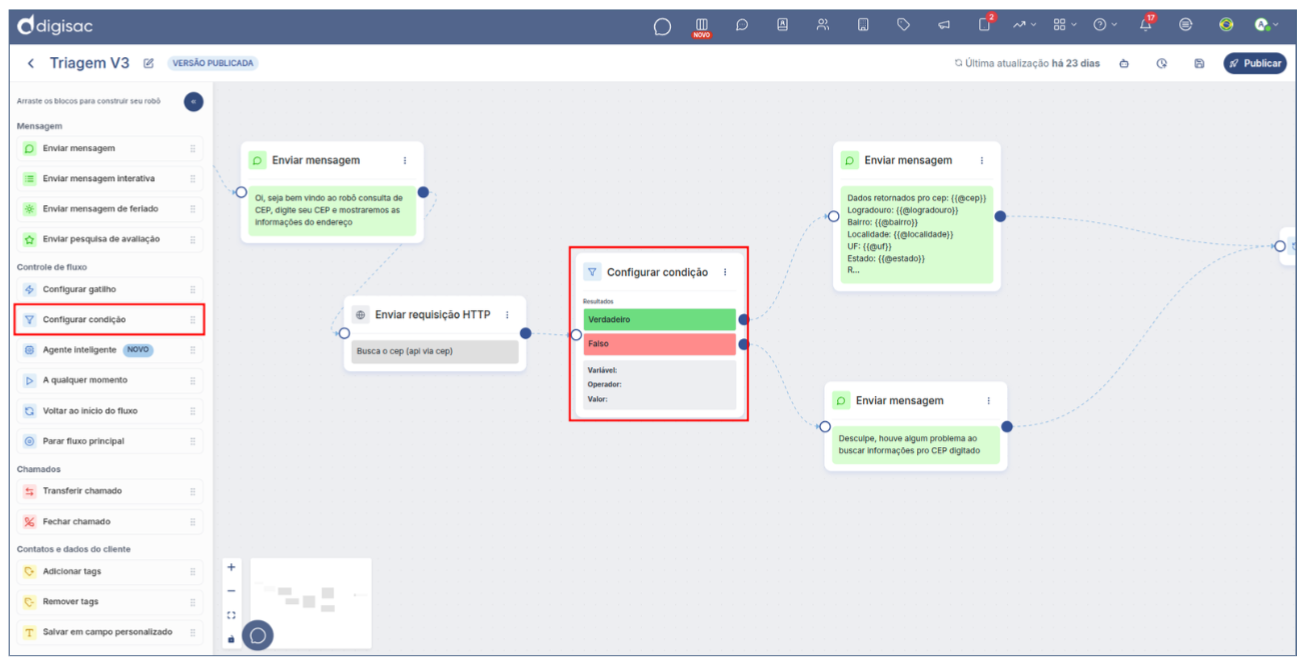
Task: Open options menu of Configurar condição node
Action: coord(725,272)
